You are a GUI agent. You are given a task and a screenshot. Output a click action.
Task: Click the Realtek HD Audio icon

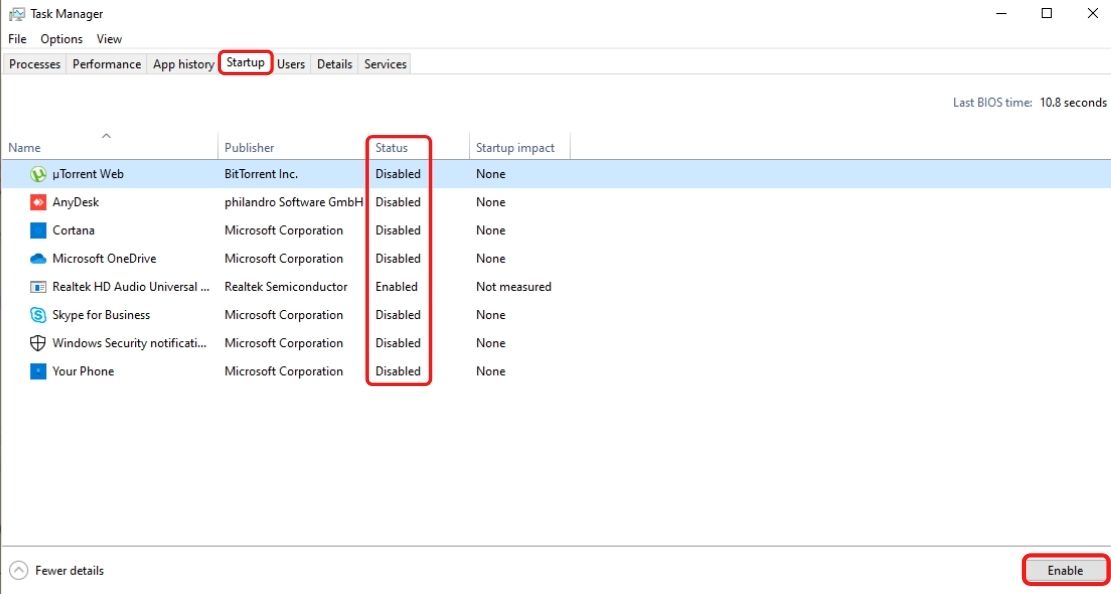coord(39,287)
